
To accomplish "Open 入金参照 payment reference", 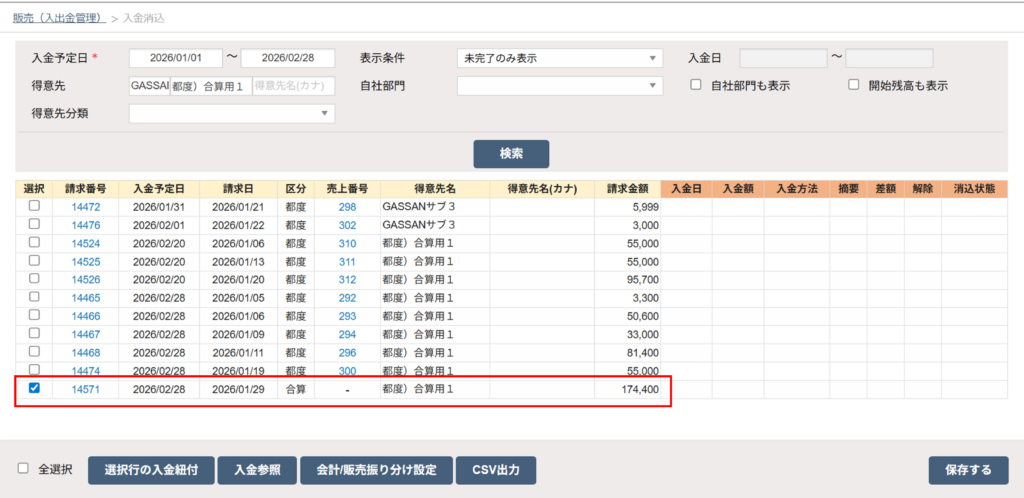I will pos(257,470).
